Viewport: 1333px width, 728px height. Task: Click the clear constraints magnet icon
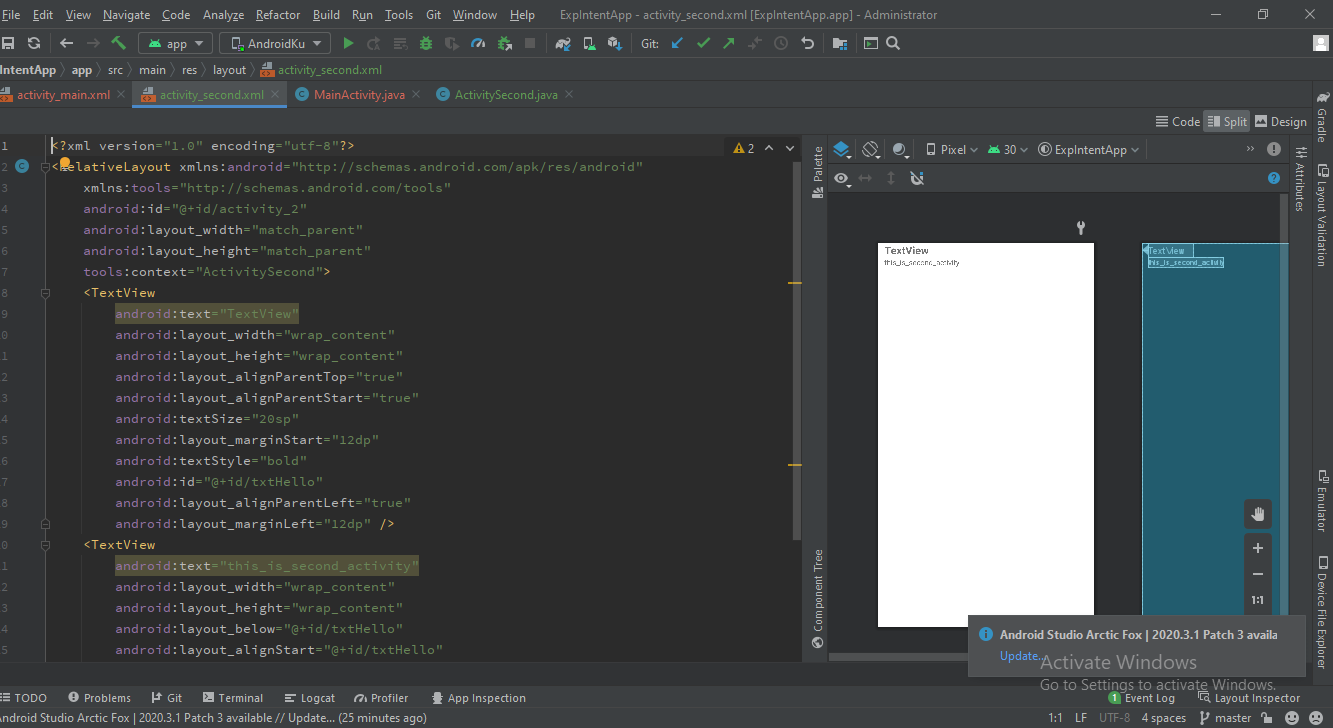click(917, 178)
